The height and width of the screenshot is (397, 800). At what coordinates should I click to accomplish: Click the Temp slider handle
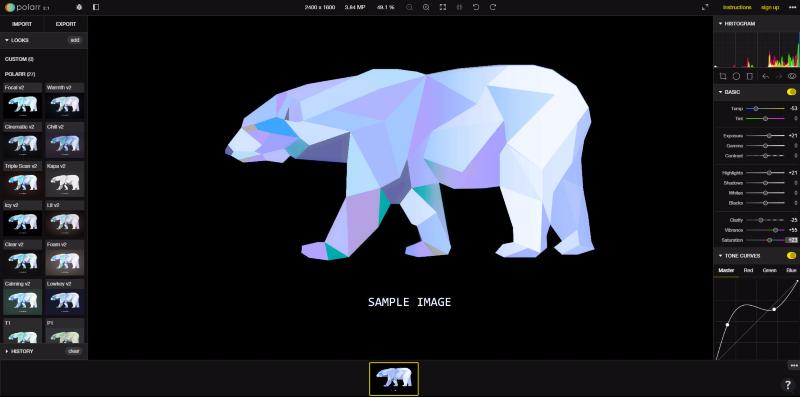point(756,109)
